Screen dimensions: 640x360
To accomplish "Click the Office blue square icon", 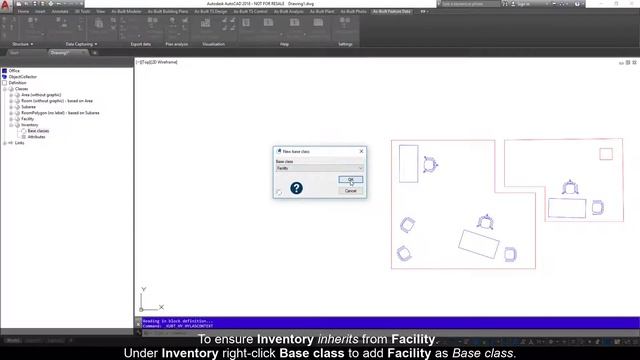I will coord(4,71).
